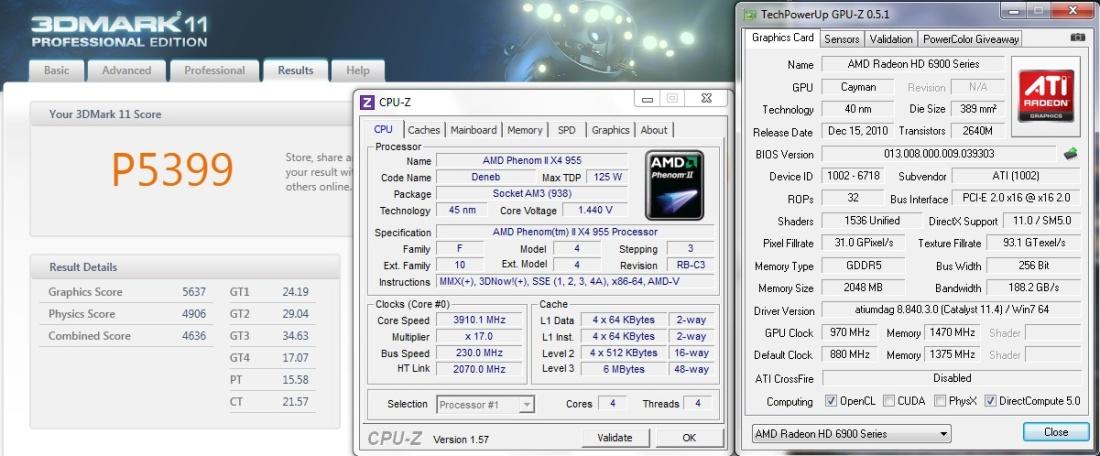The width and height of the screenshot is (1100, 456).
Task: Close the CPU-Z window
Action: pos(706,99)
